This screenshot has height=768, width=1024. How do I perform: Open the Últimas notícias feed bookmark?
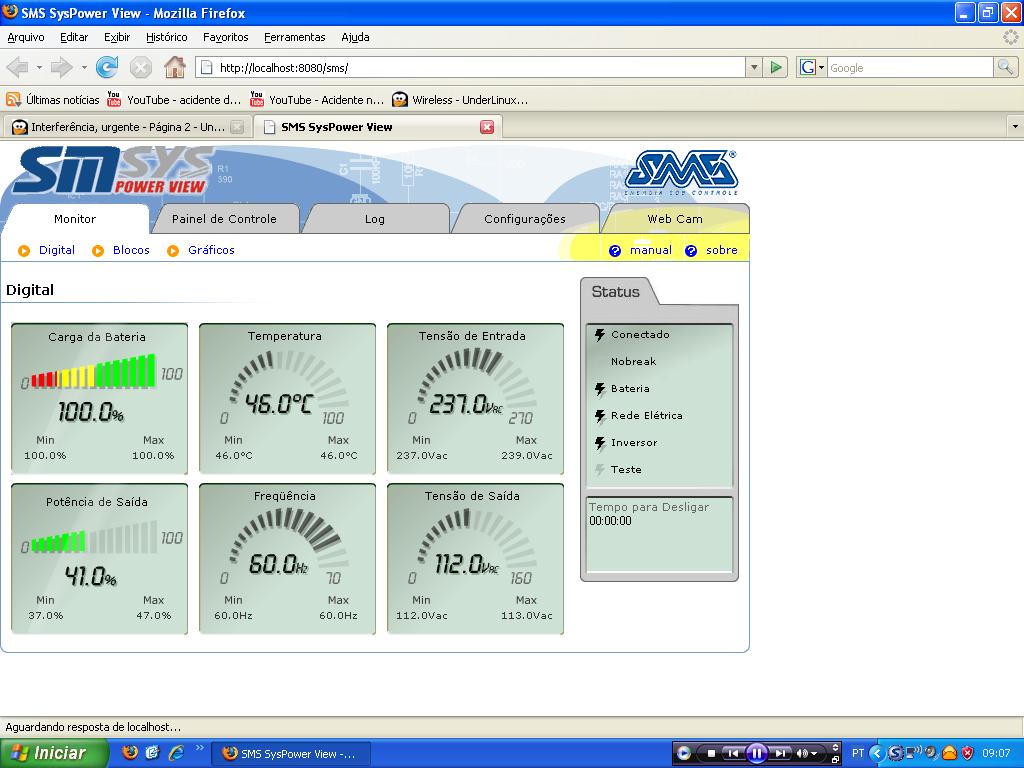[x=53, y=100]
